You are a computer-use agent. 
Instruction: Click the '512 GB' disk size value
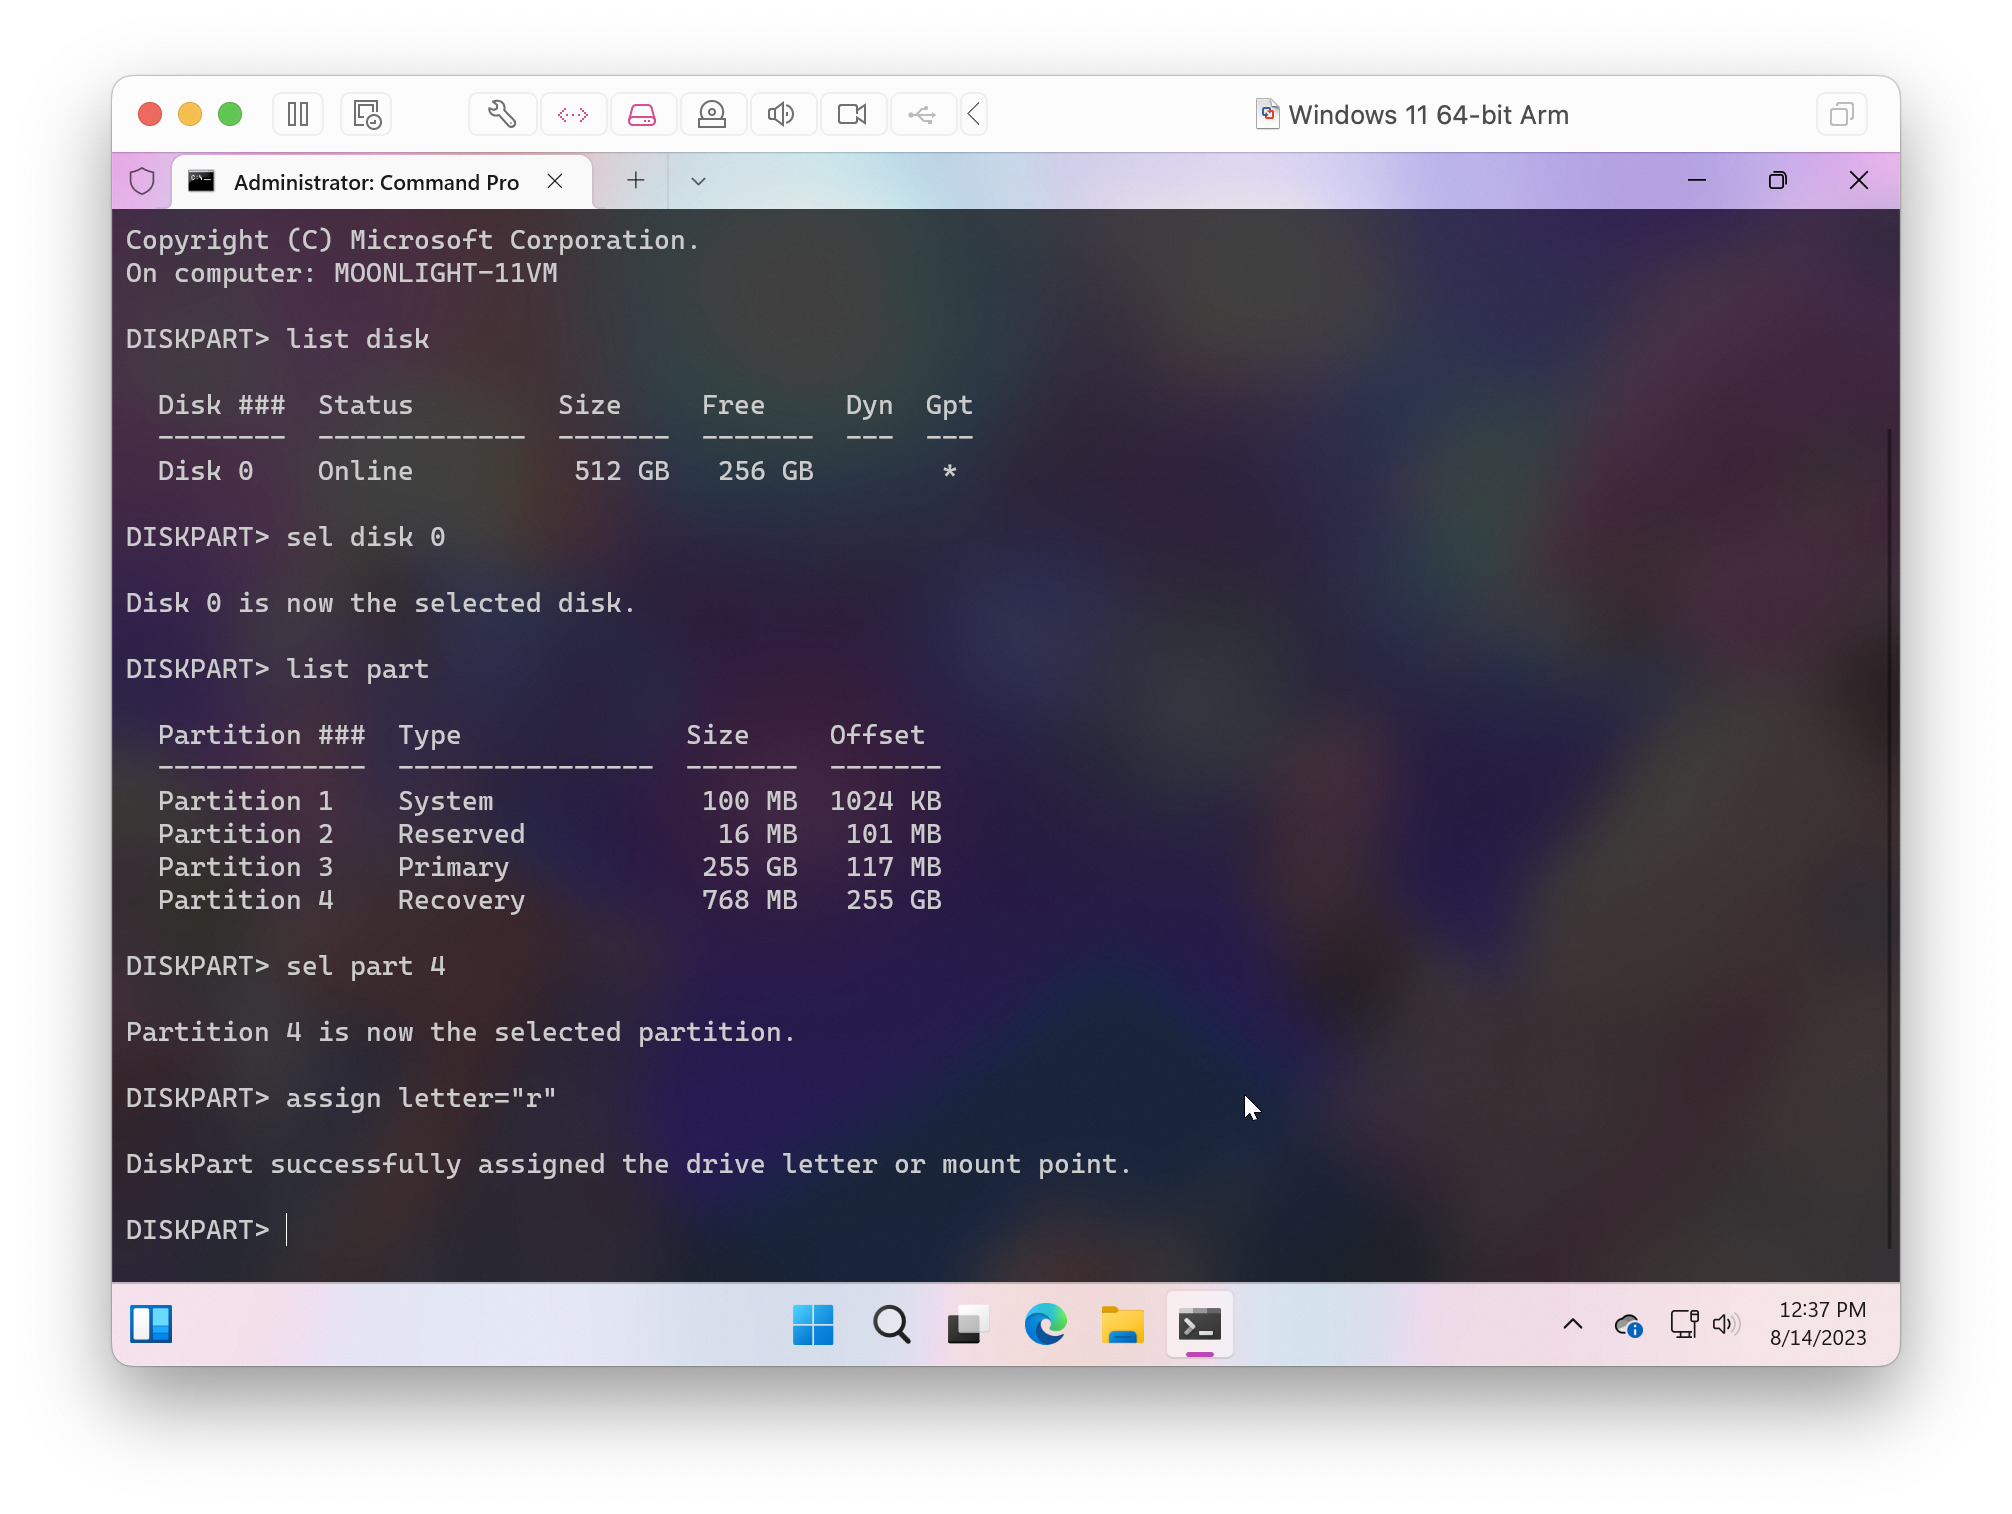(x=621, y=471)
